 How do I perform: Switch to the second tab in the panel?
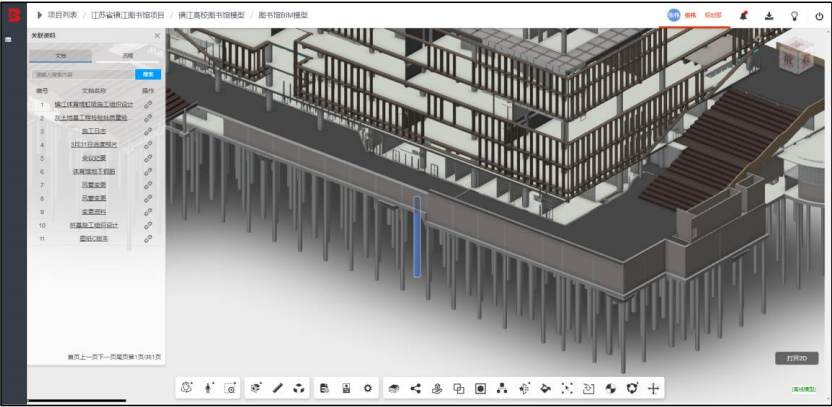coord(127,56)
